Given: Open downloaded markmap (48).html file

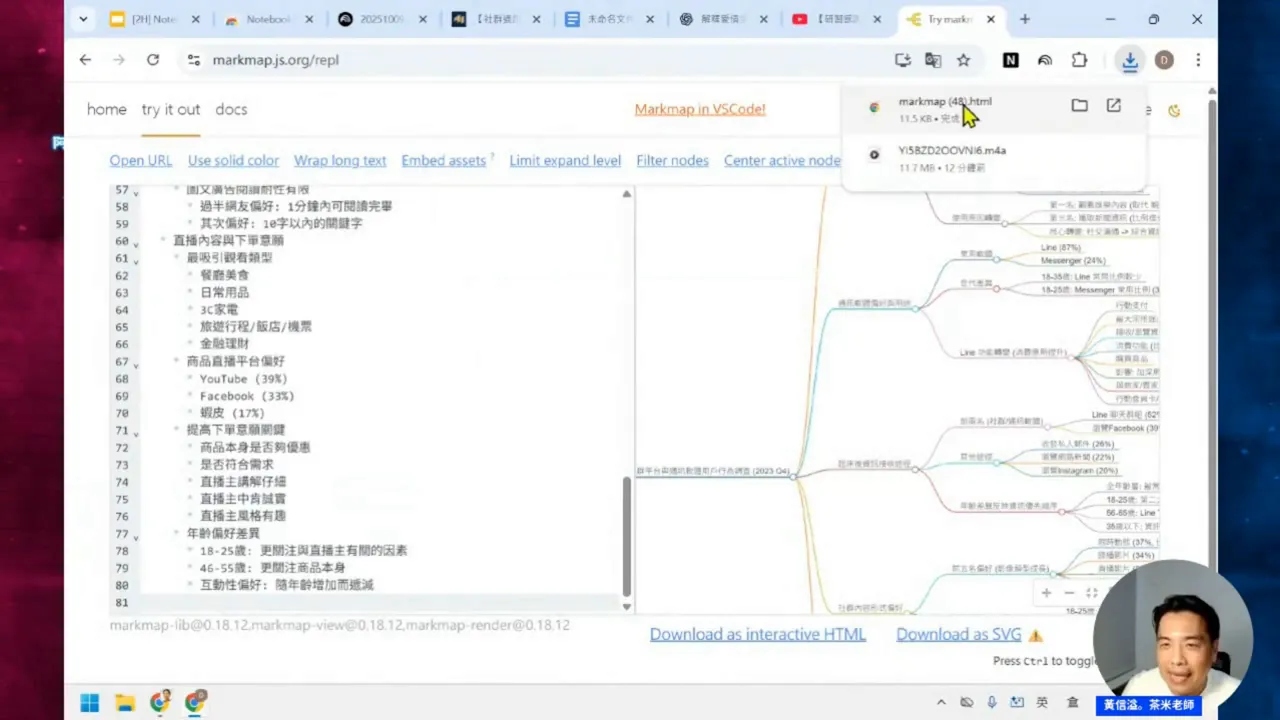Looking at the screenshot, I should pos(945,101).
